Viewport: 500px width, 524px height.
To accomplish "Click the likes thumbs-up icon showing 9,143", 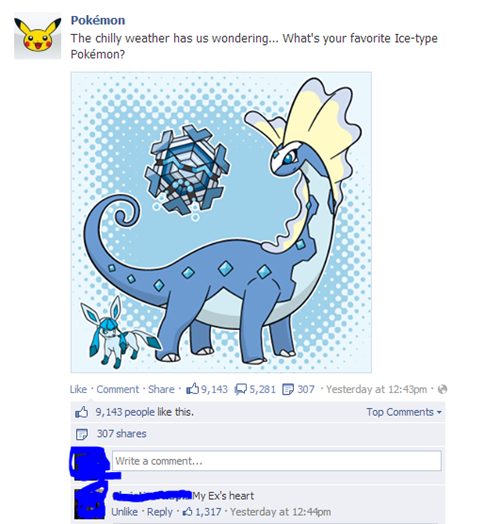I will (193, 389).
